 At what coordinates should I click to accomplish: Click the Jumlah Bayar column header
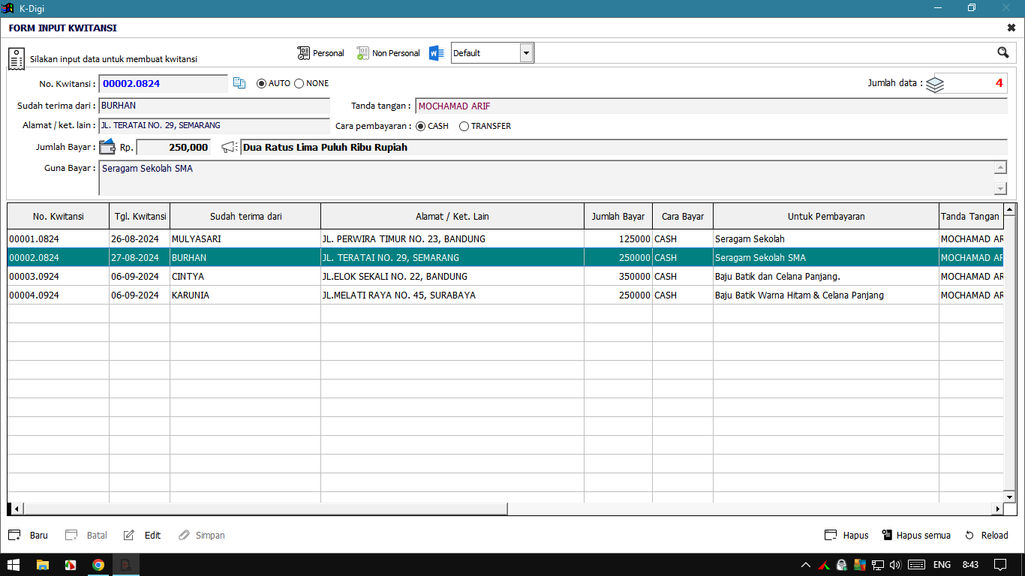tap(617, 216)
